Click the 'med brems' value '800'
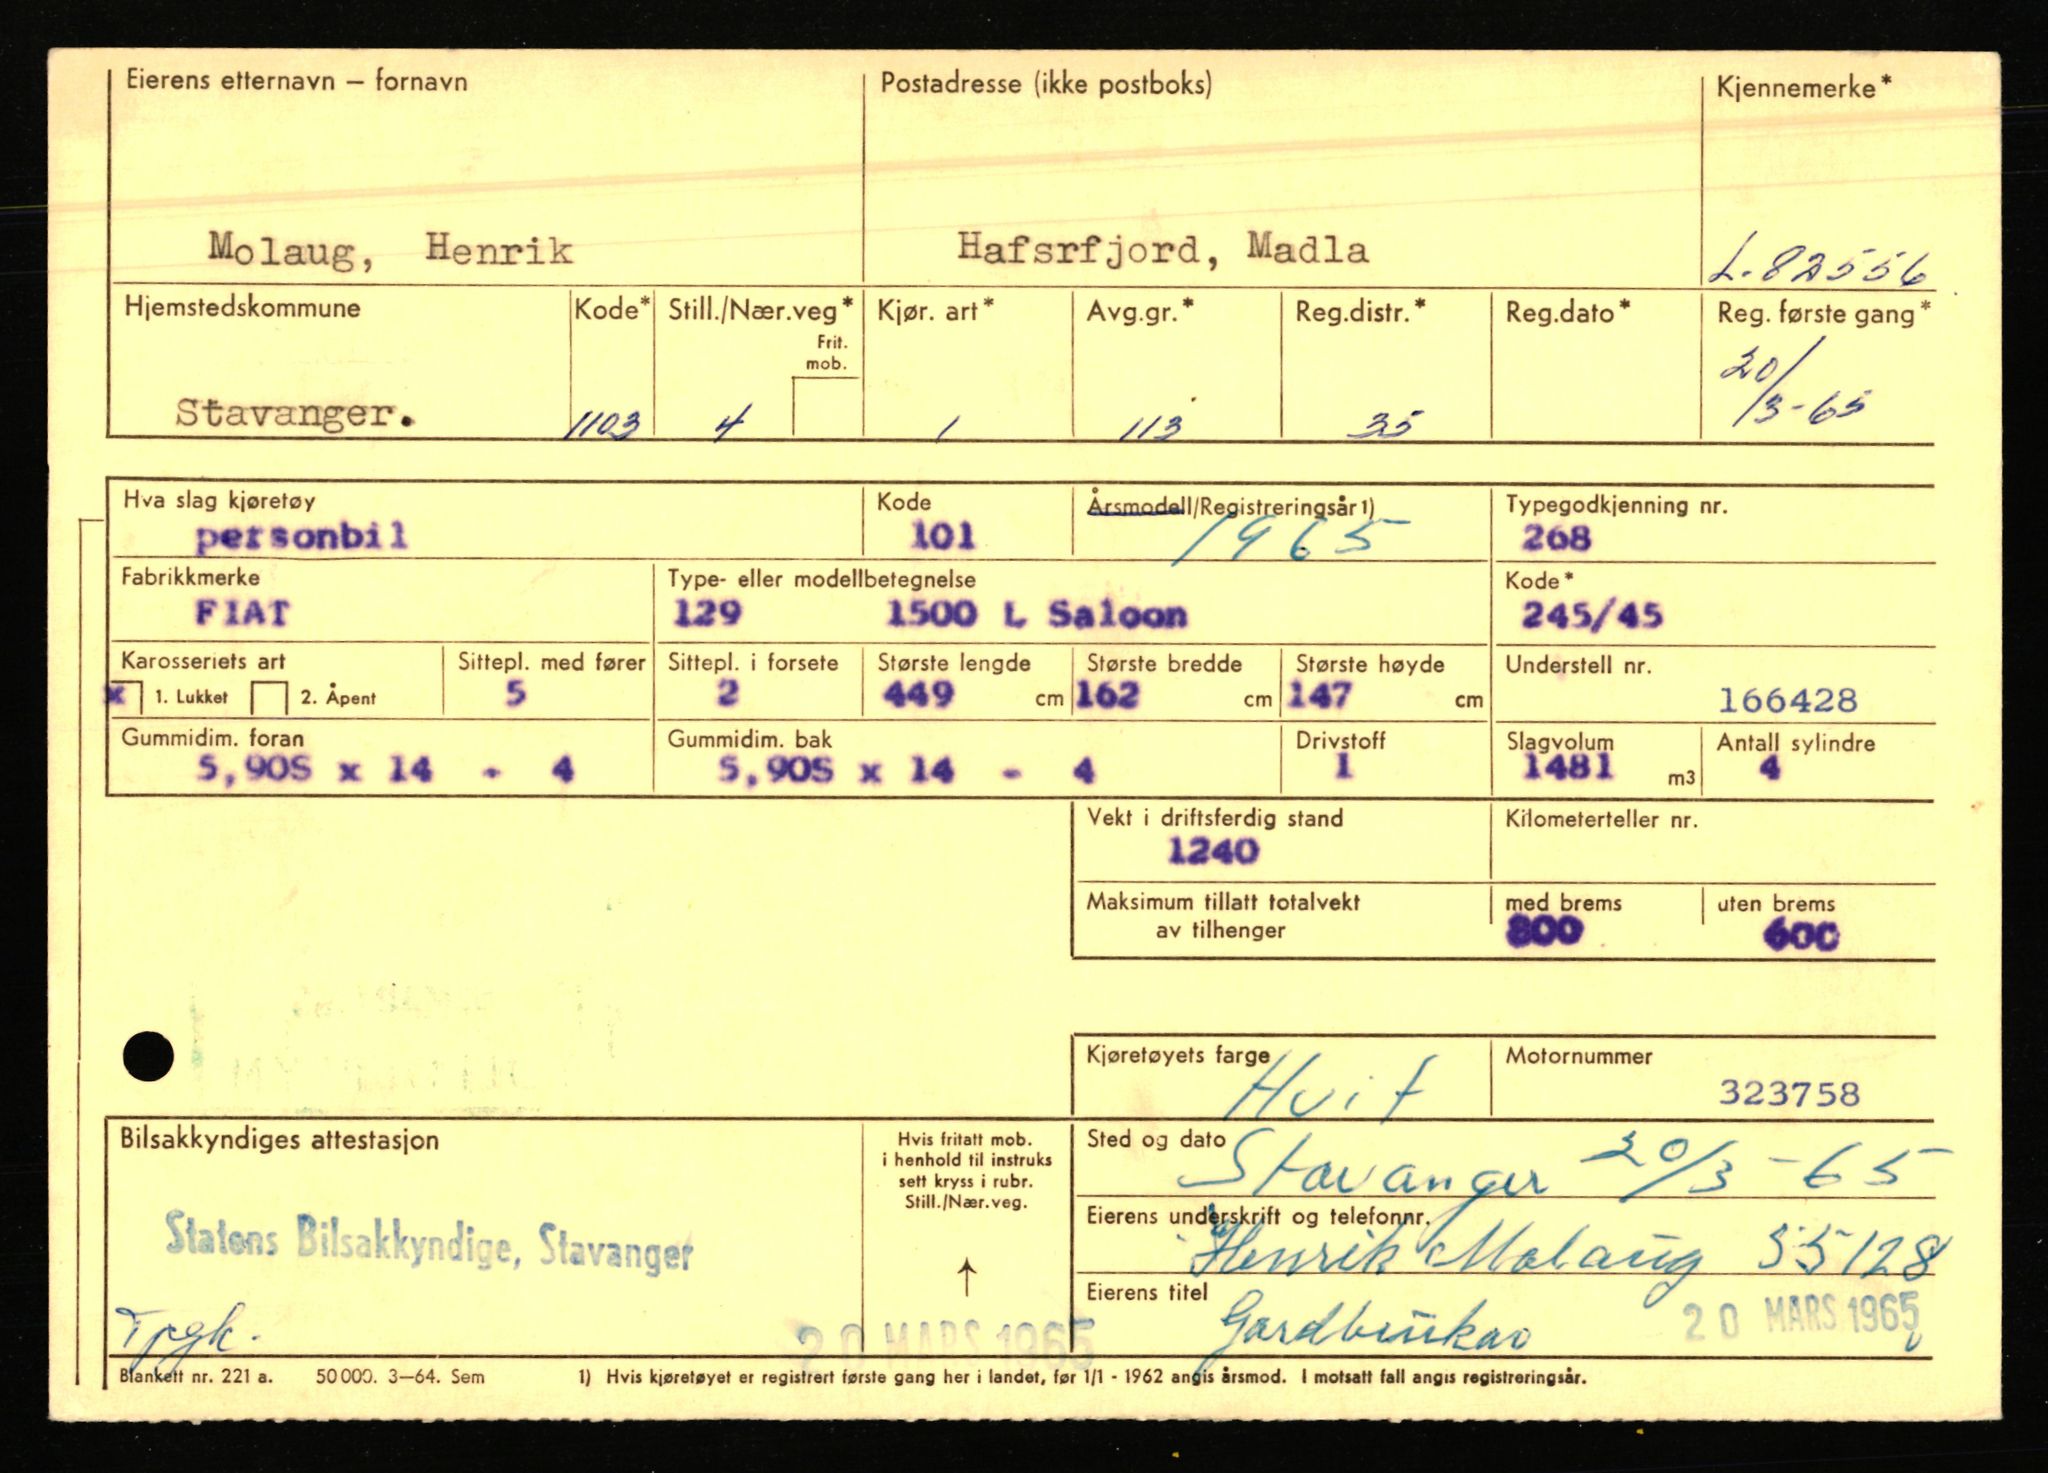The height and width of the screenshot is (1473, 2048). click(x=1545, y=931)
